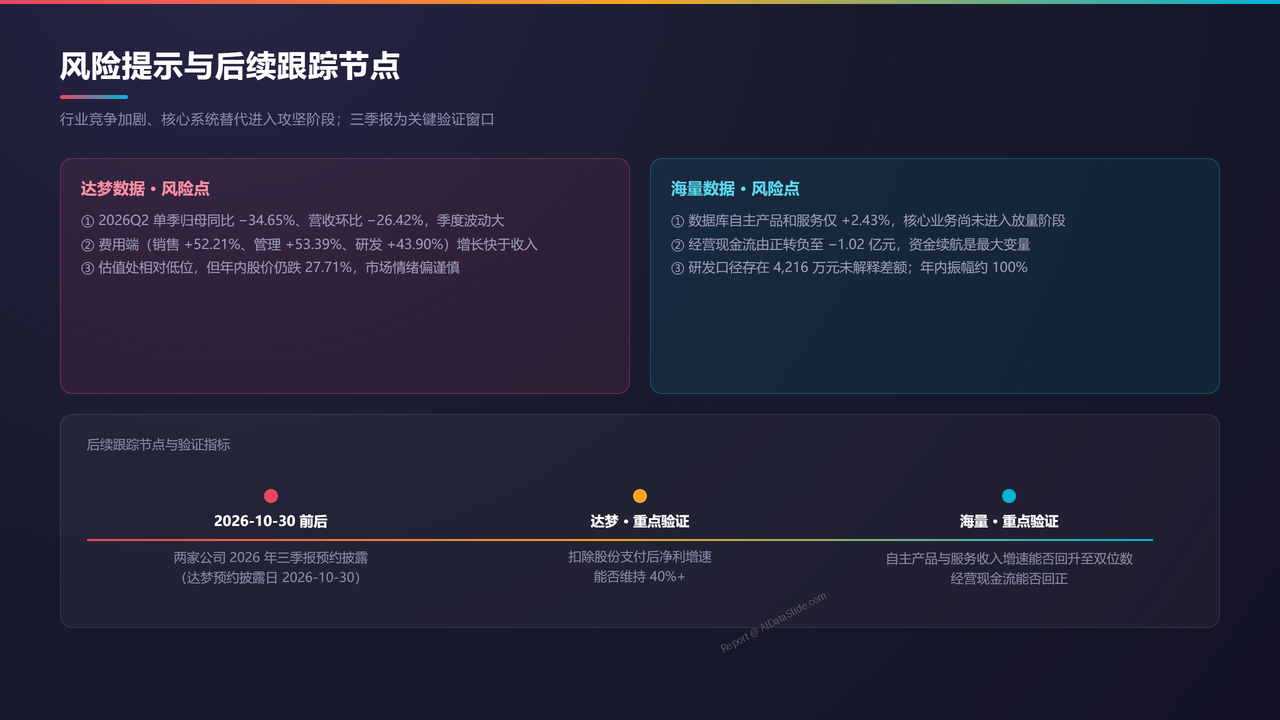This screenshot has height=720, width=1280.
Task: Click the orange timeline dot above 达梦 • 重点验证
Action: [640, 496]
